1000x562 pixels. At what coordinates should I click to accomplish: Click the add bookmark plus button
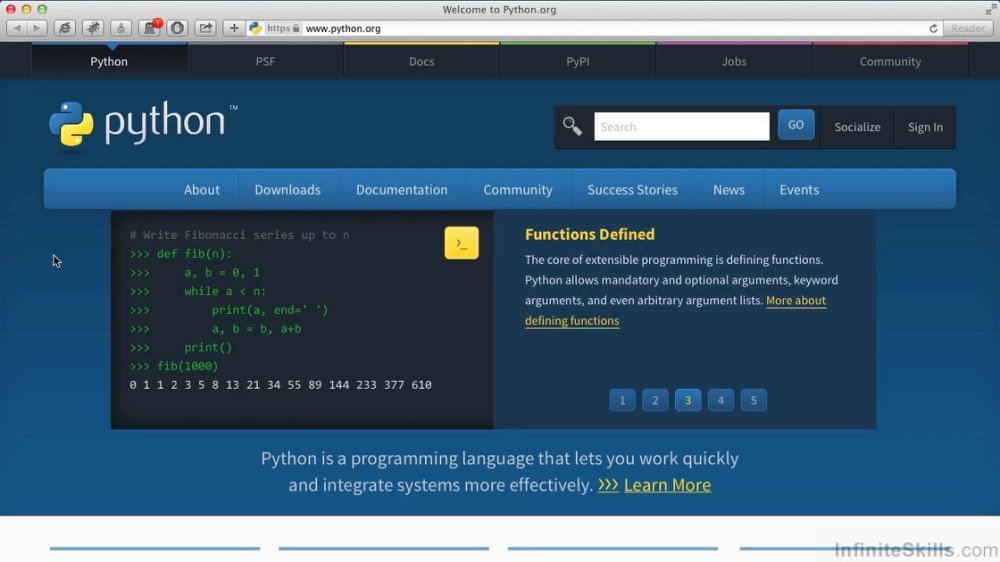[x=234, y=28]
